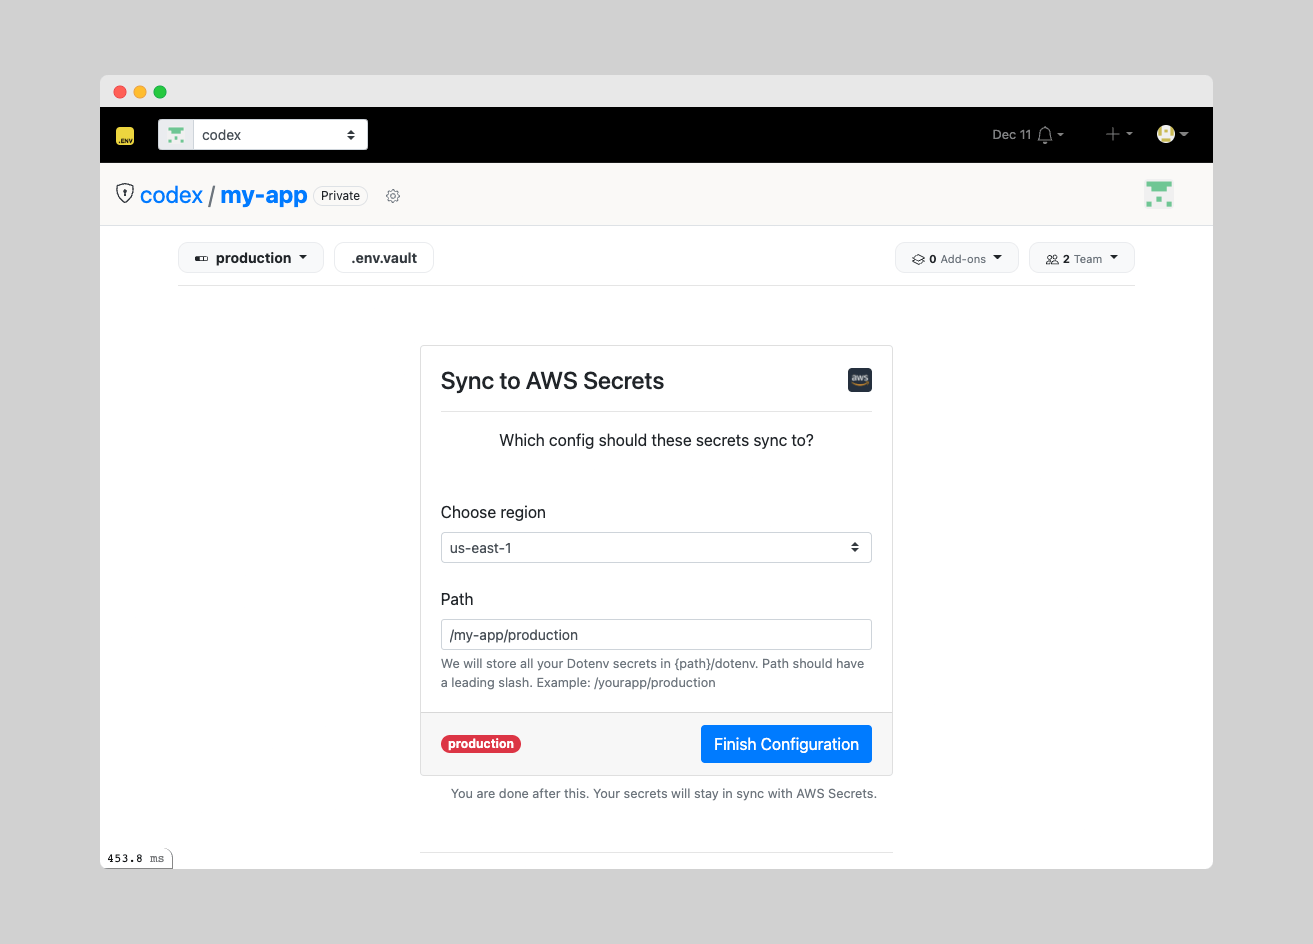This screenshot has width=1313, height=944.
Task: Switch to the .env.vault tab
Action: (384, 258)
